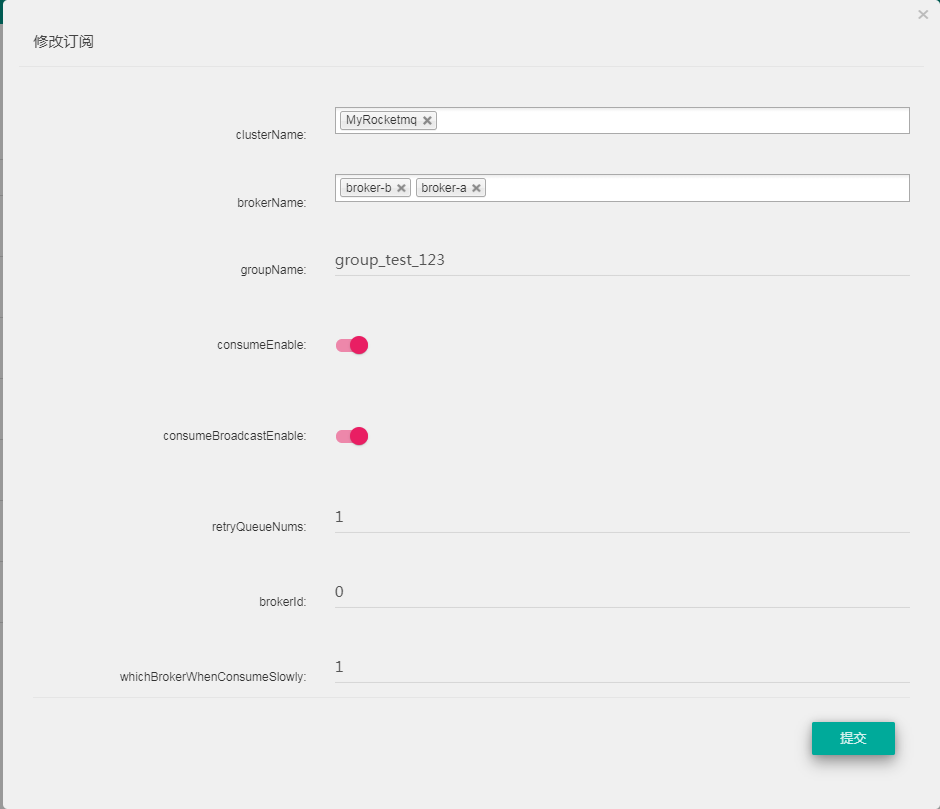Screen dimensions: 940x809
Task: Click the consumeBroadcastEnable label
Action: [x=234, y=436]
